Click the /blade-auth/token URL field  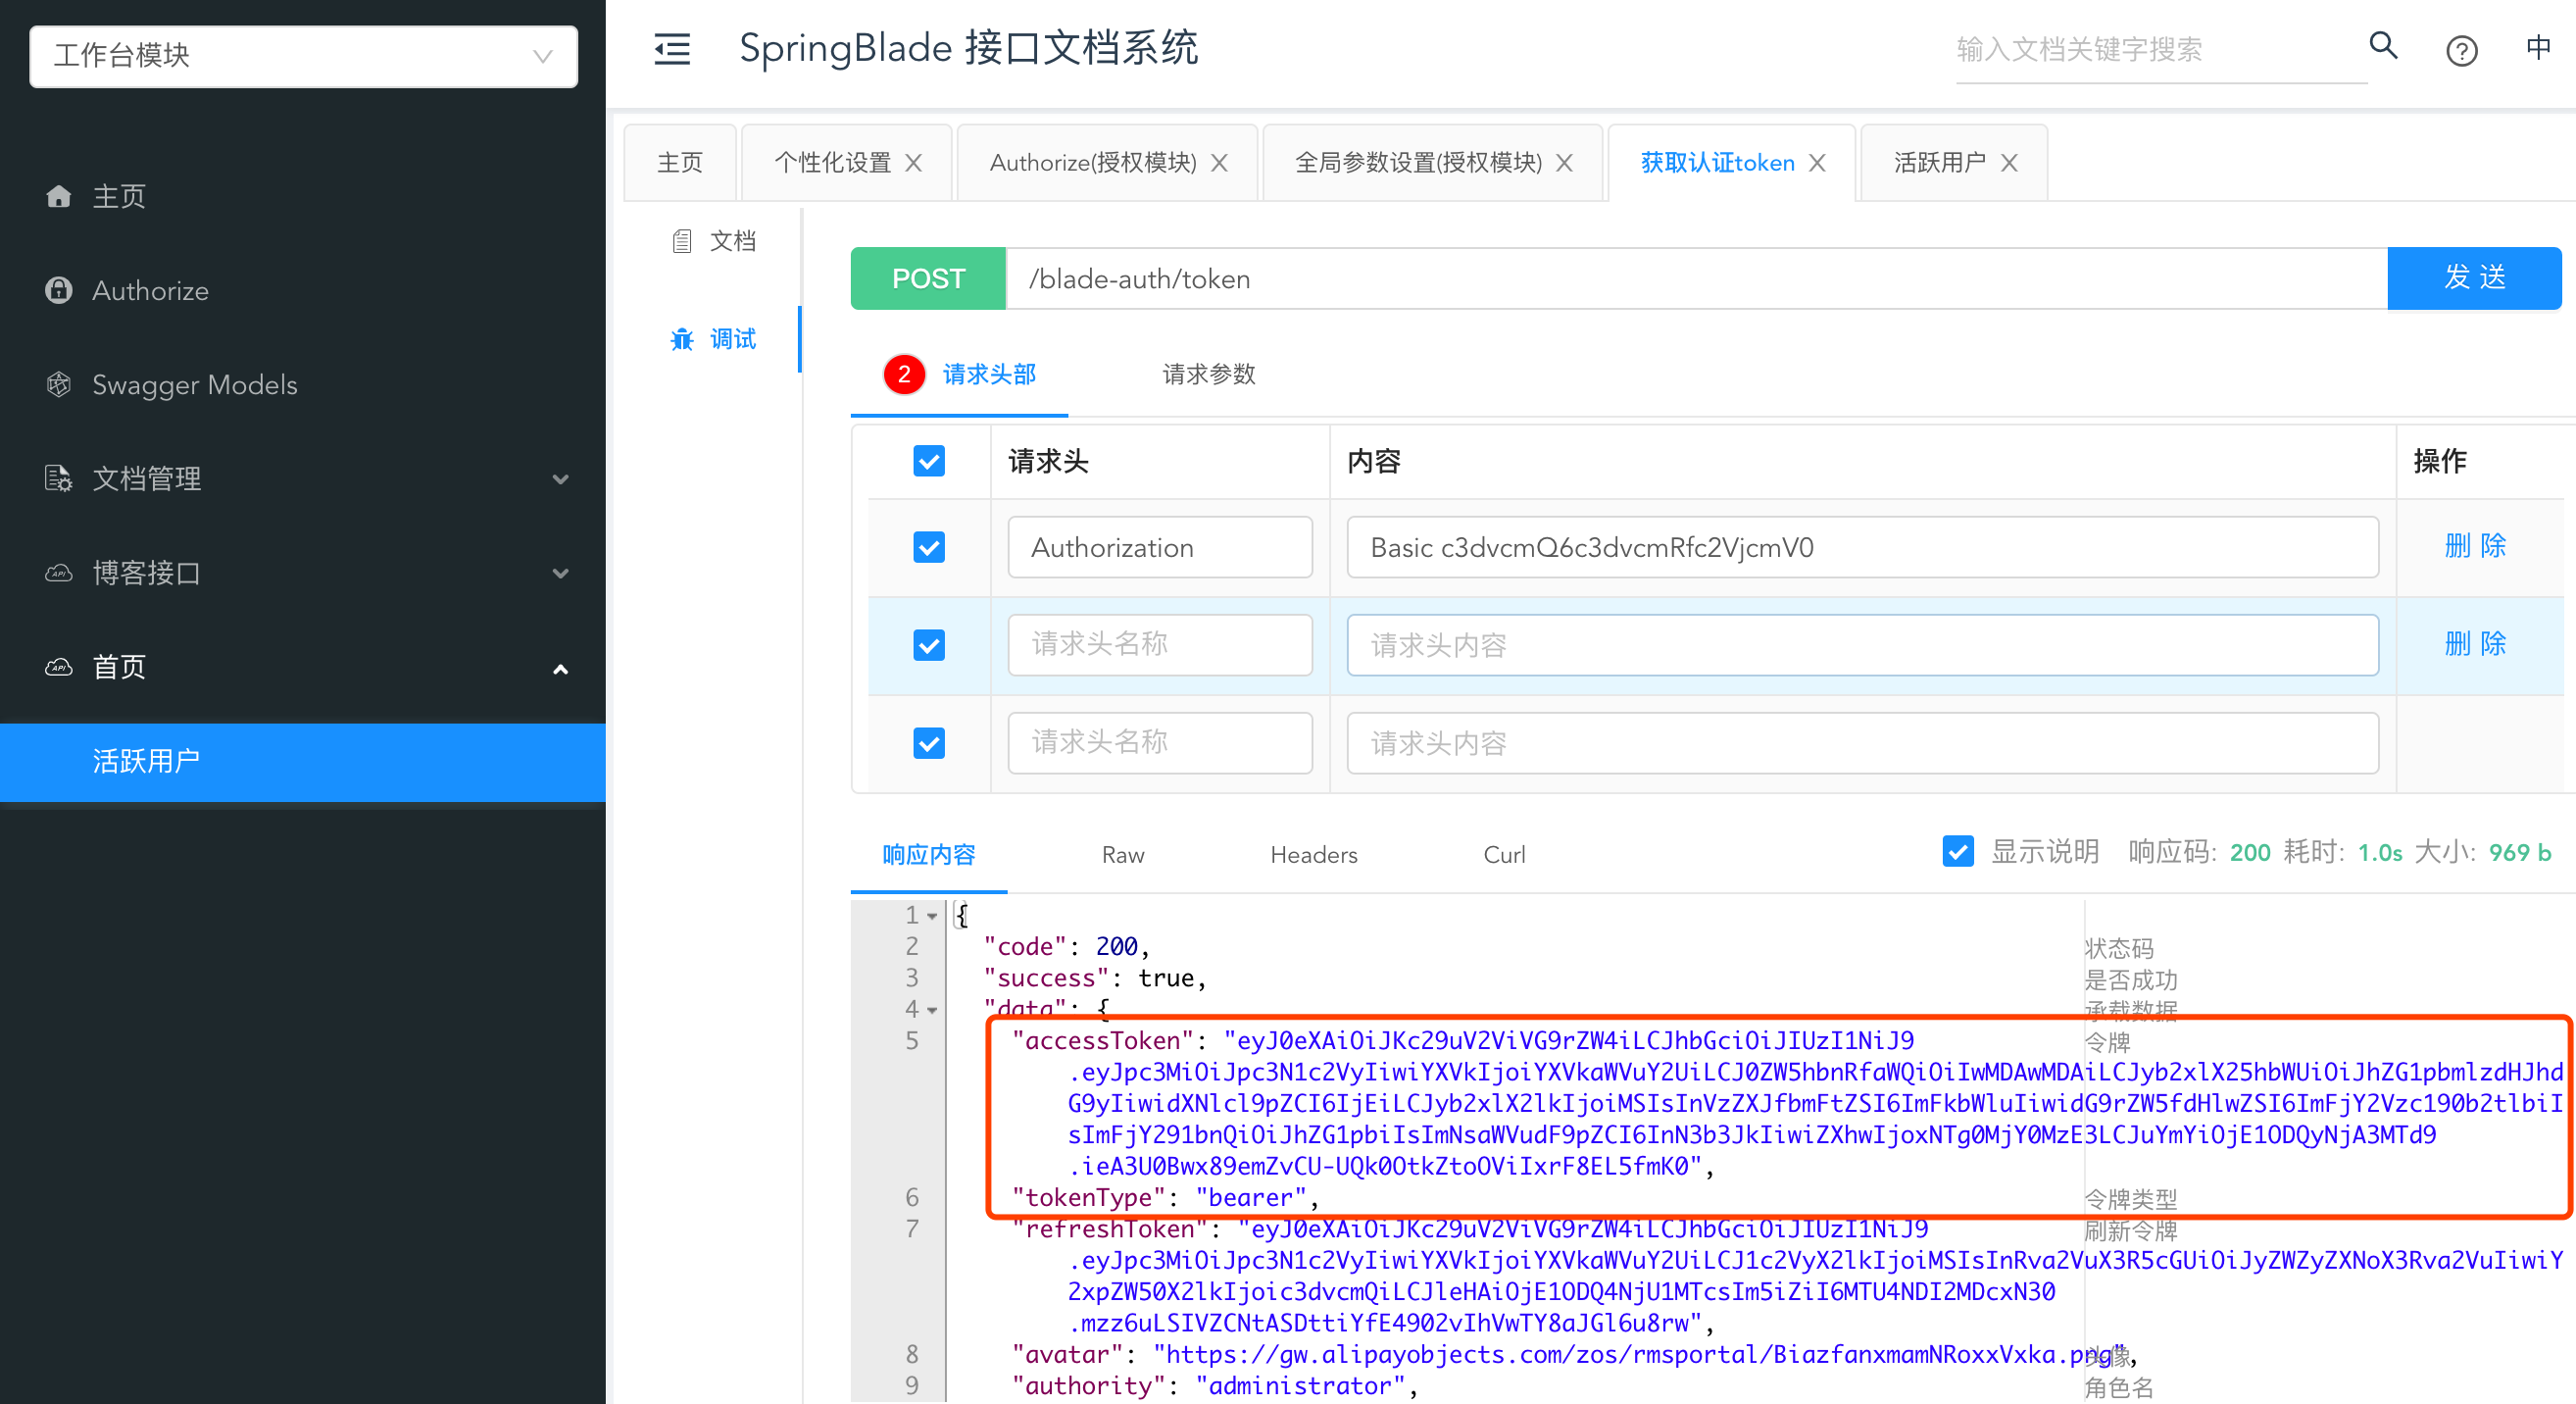(x=1696, y=278)
